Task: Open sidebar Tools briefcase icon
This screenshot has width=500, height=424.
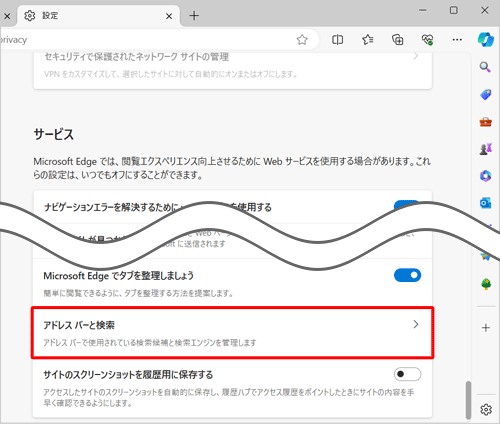Action: 486,122
